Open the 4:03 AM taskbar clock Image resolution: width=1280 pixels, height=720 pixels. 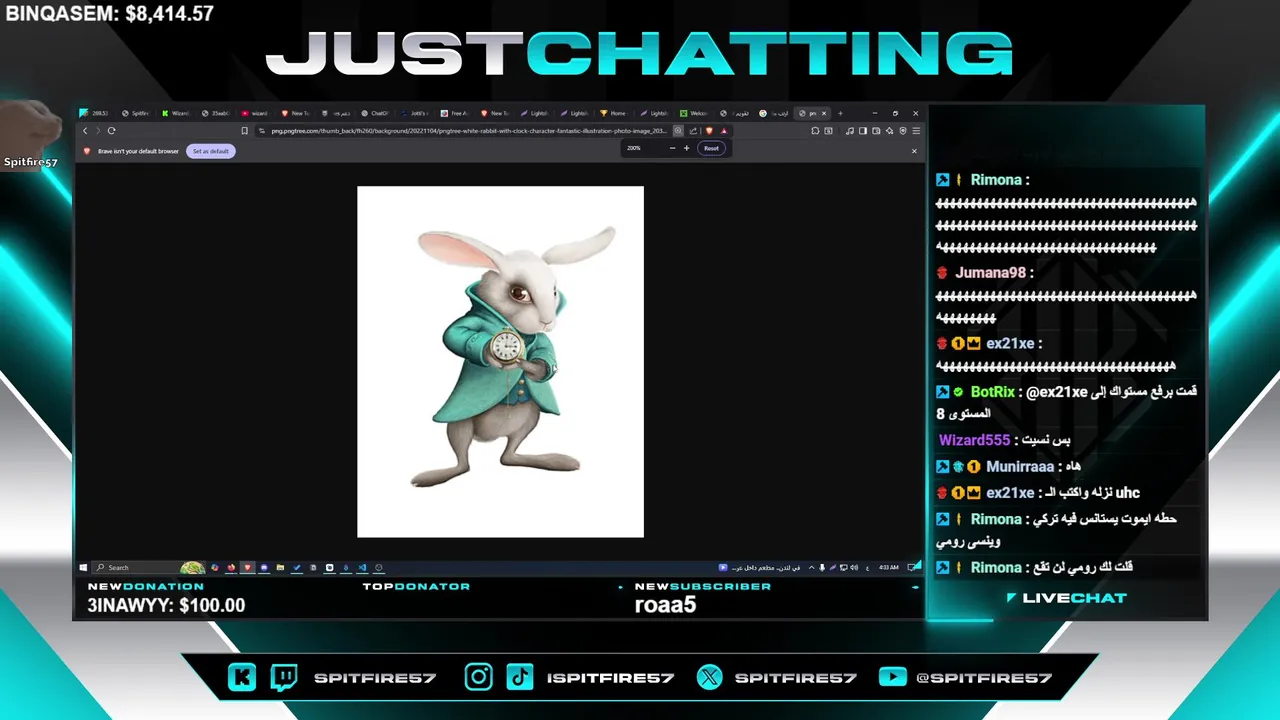[x=889, y=568]
